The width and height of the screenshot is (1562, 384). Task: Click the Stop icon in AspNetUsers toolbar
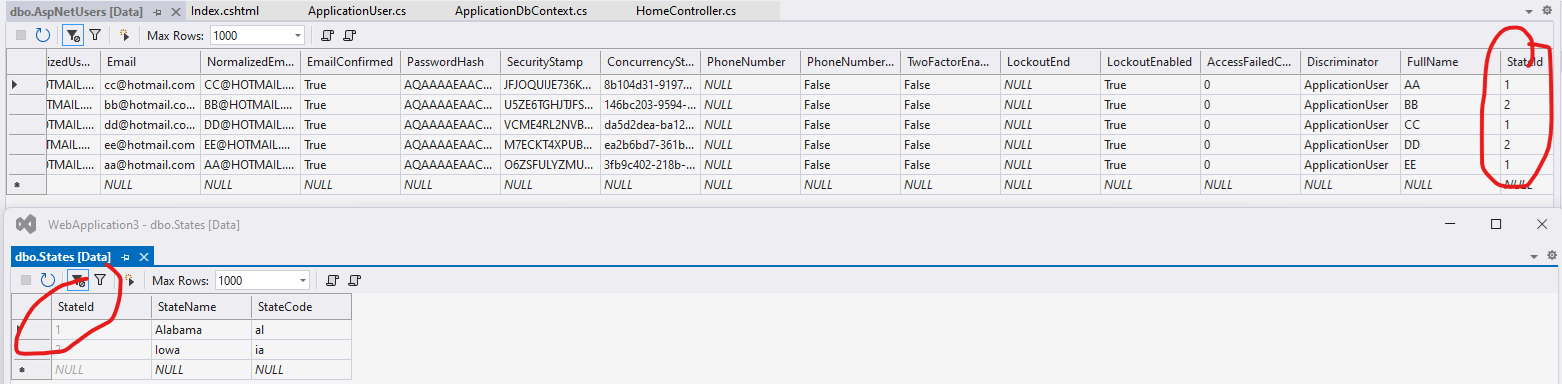tap(20, 35)
